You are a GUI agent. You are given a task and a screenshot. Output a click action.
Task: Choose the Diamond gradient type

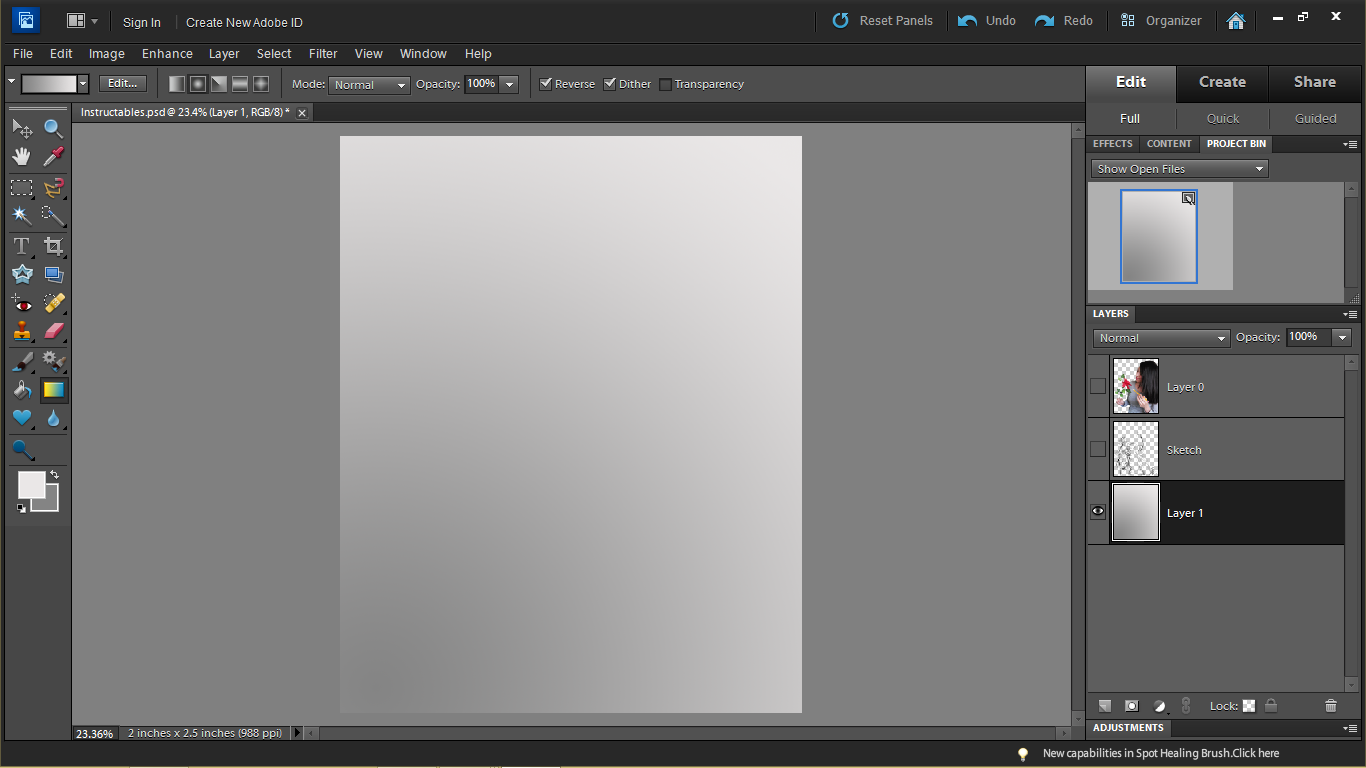coord(261,84)
